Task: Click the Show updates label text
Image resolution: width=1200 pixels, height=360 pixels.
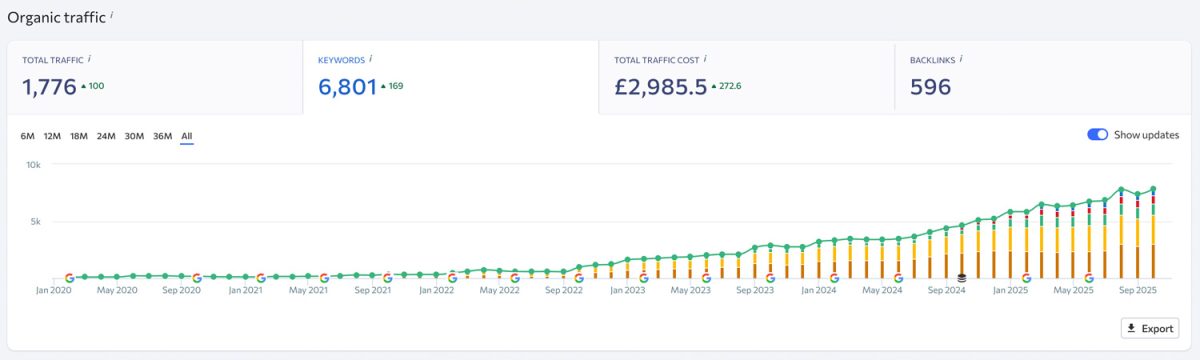Action: [1146, 135]
